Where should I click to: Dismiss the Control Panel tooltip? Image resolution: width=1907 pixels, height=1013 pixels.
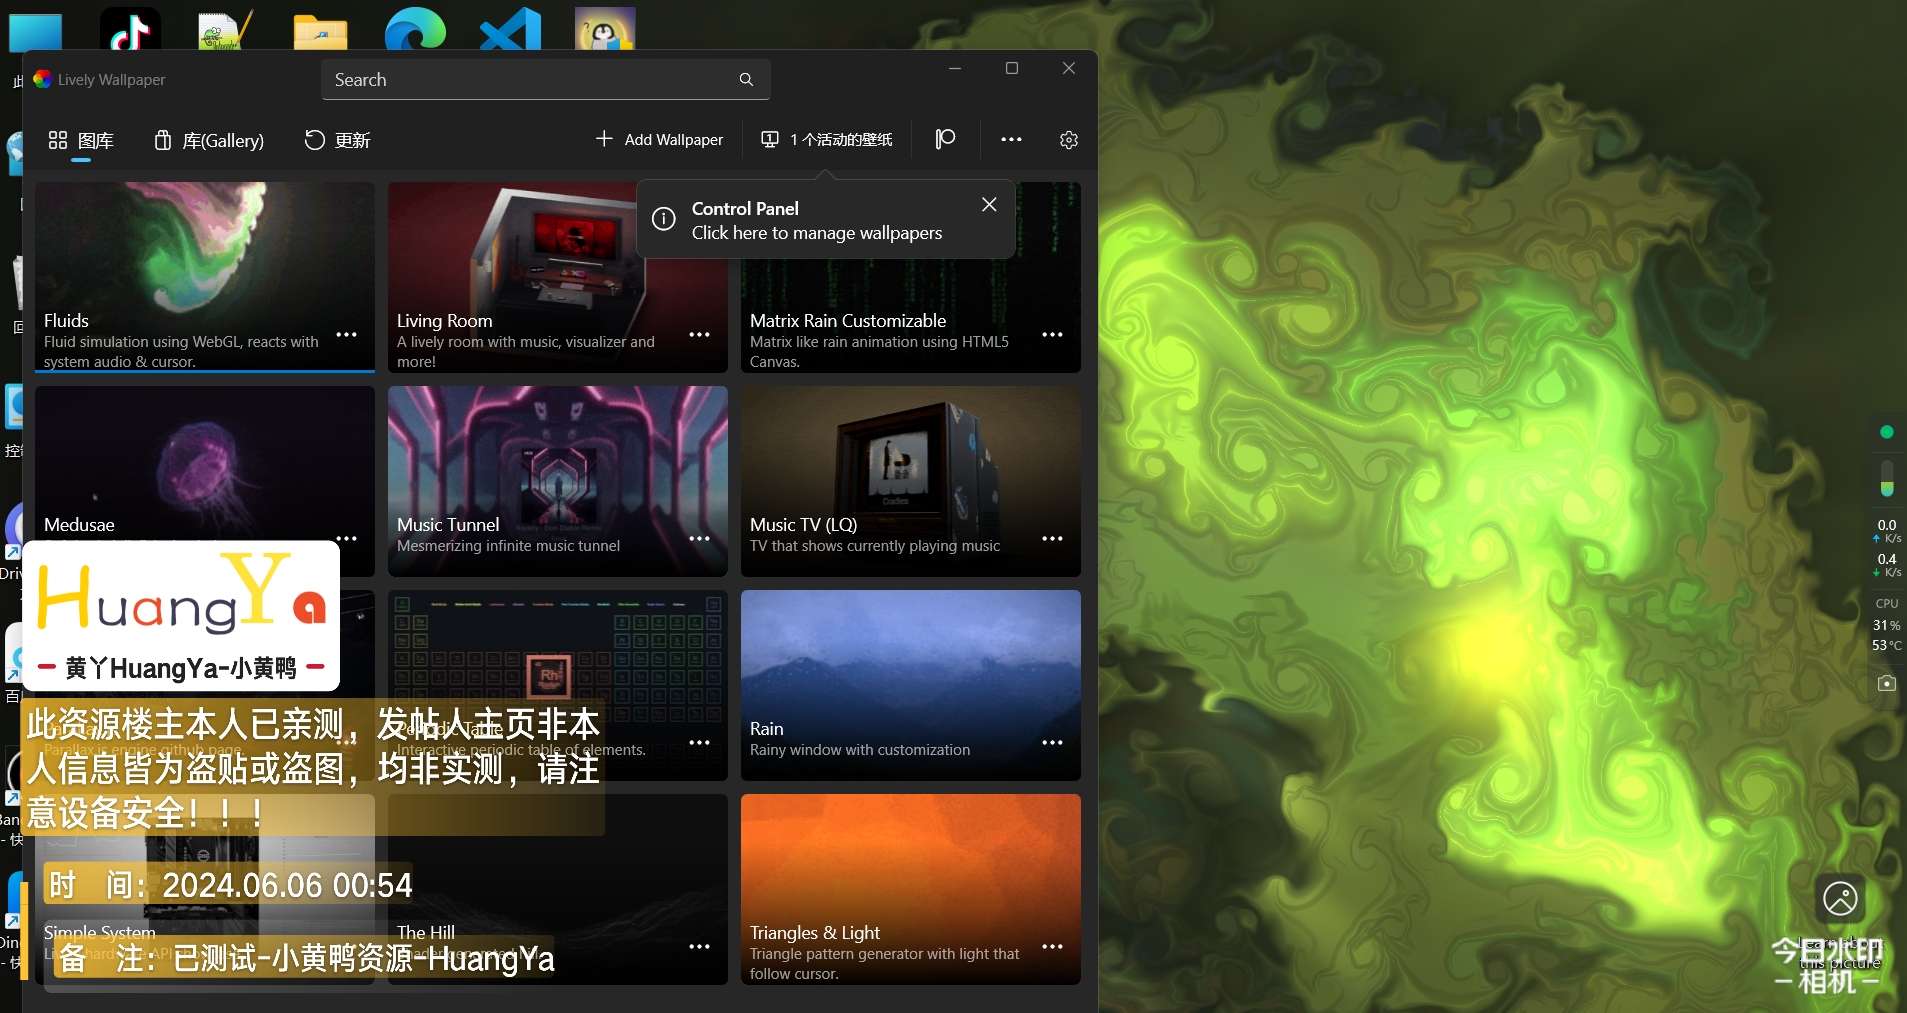coord(989,204)
